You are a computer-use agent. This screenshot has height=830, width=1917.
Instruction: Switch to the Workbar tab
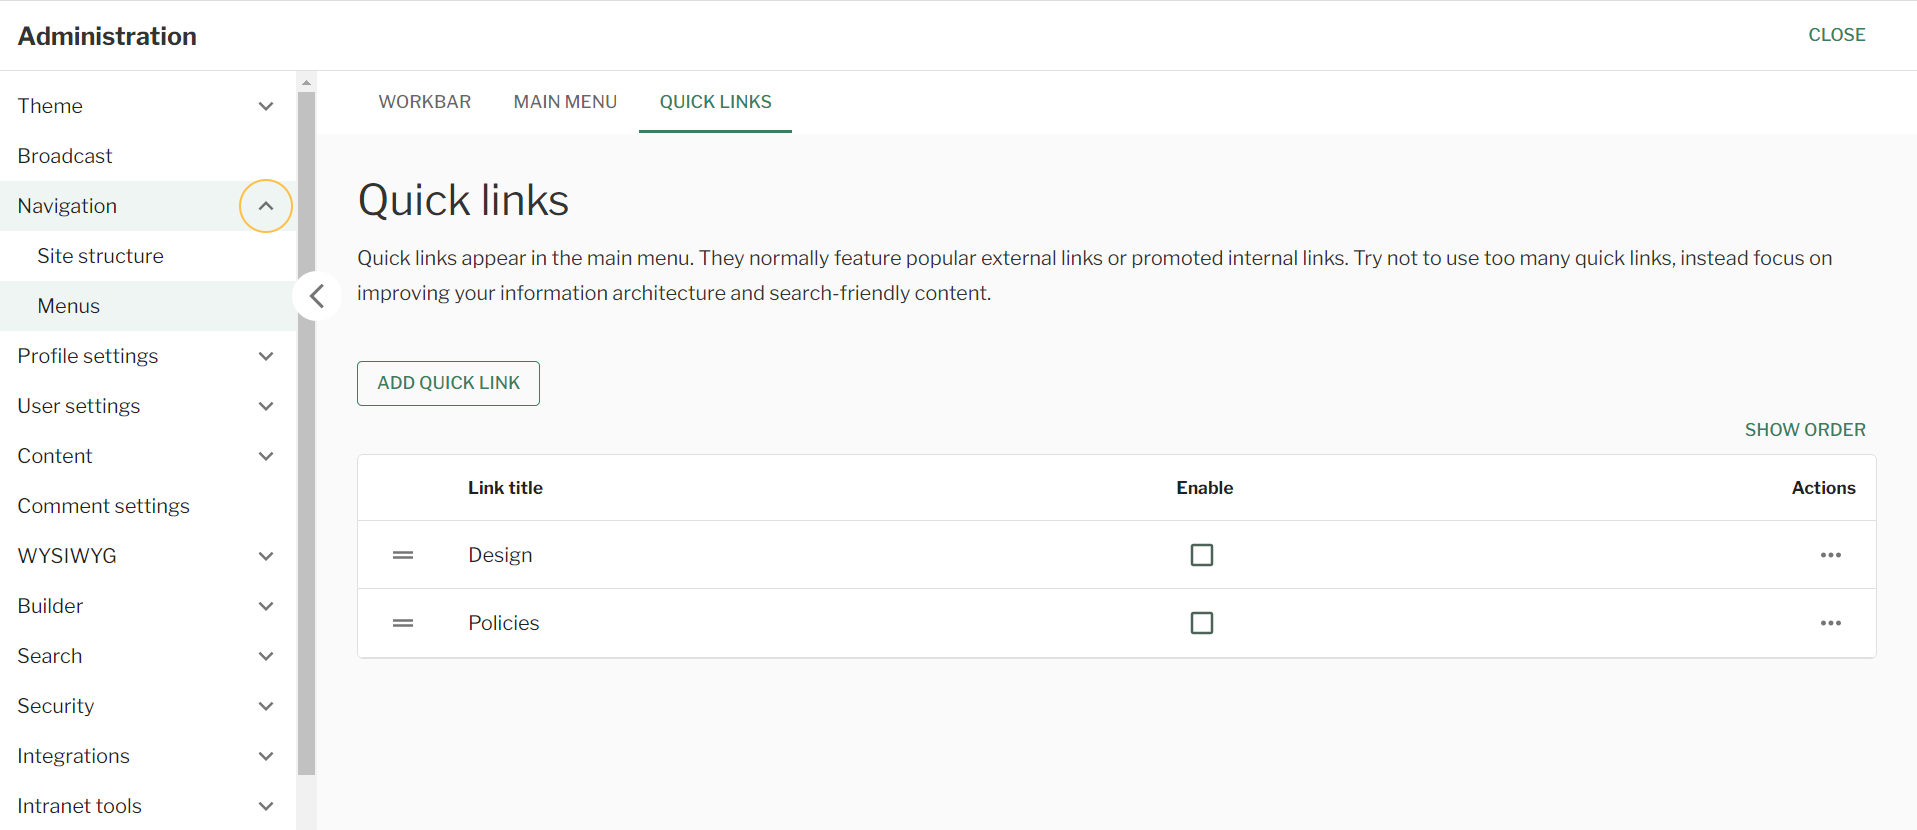coord(424,102)
